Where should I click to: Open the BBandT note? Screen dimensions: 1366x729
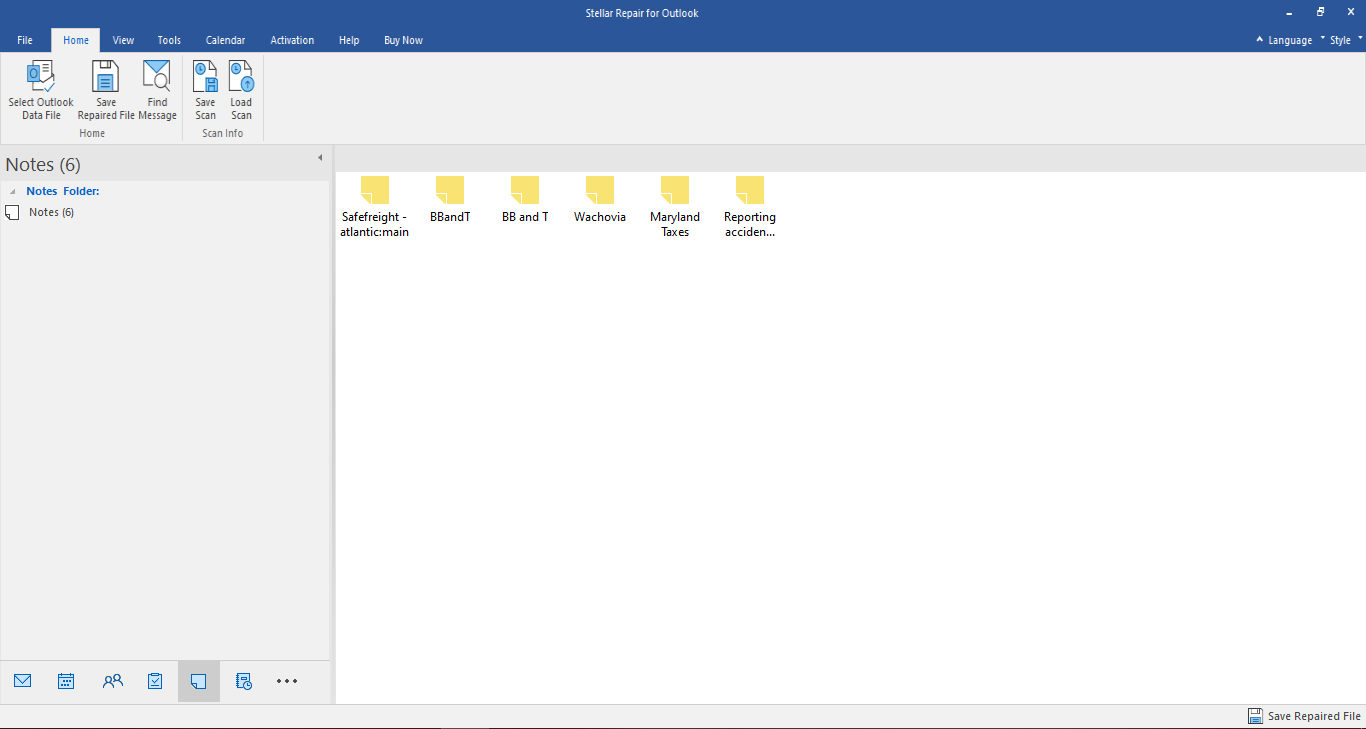(450, 200)
